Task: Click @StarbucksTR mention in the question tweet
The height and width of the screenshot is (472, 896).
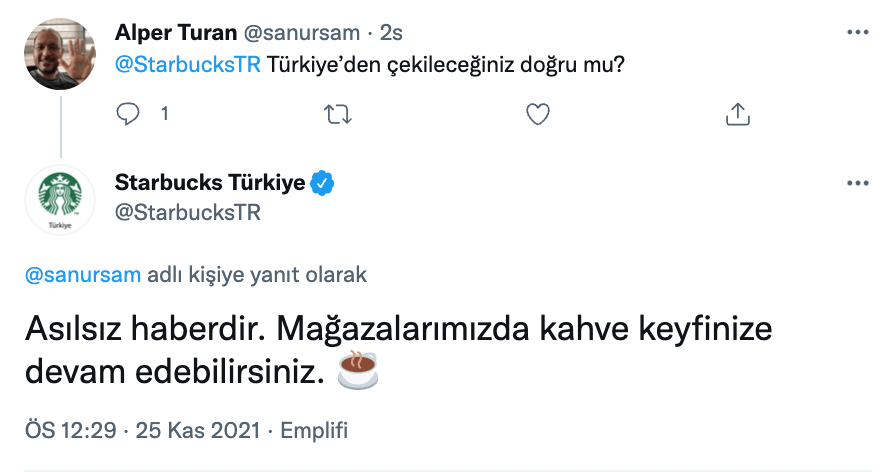Action: [189, 64]
